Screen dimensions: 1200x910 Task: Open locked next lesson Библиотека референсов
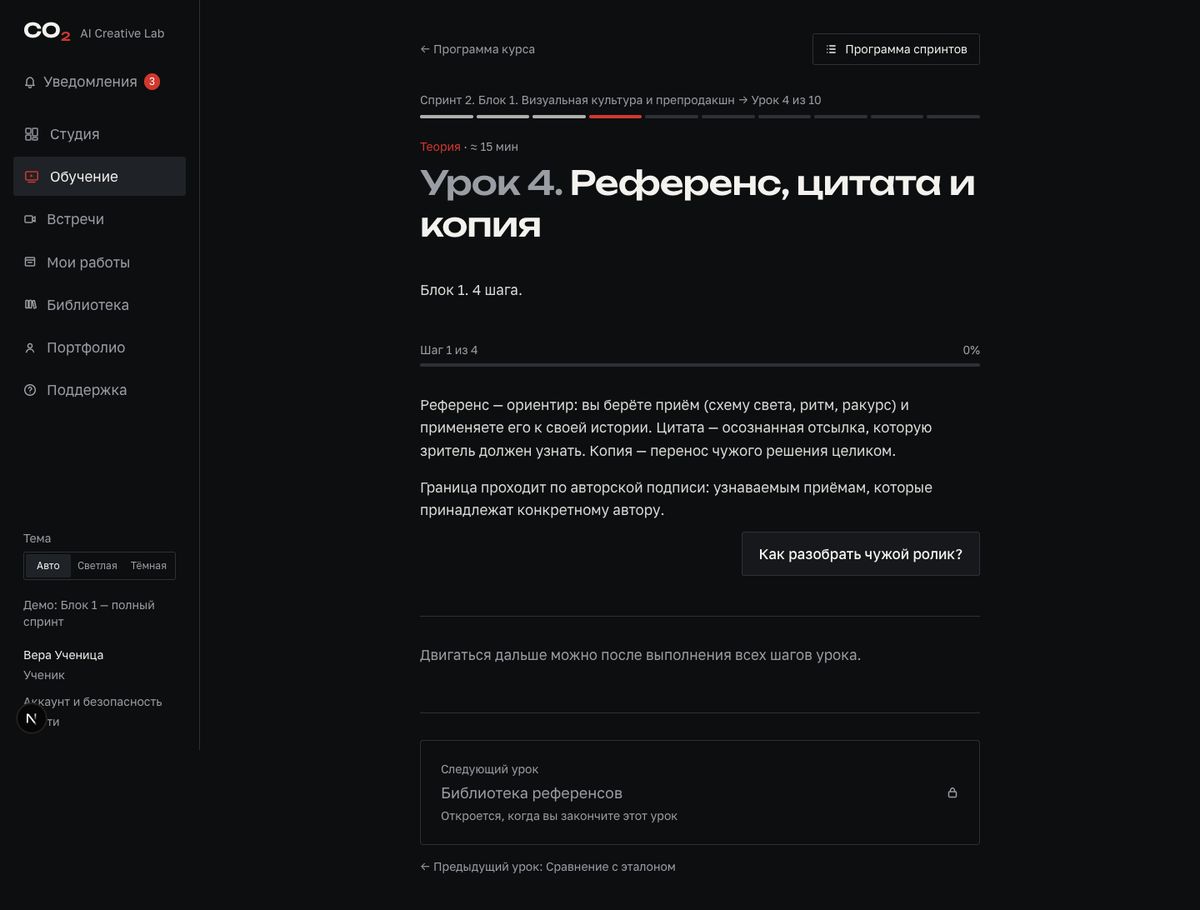coord(699,792)
